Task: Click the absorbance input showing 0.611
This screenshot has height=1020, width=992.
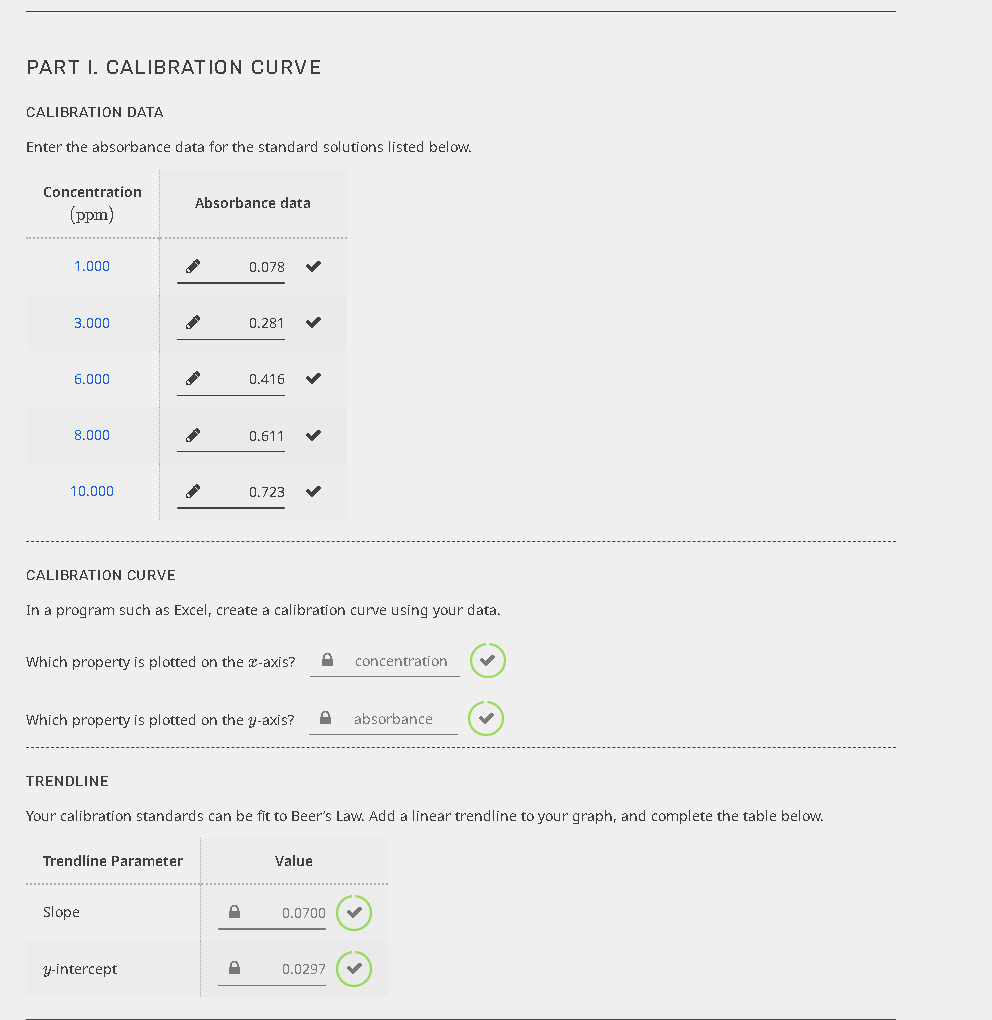Action: (x=231, y=436)
